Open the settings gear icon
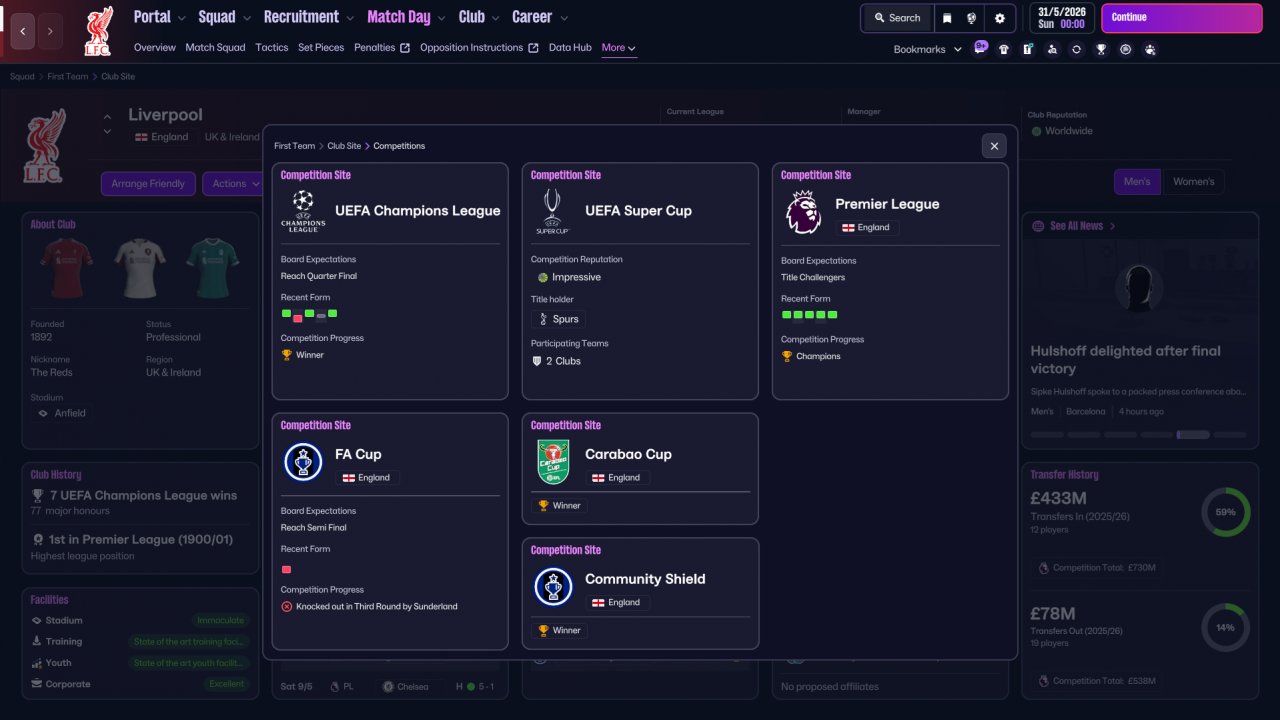 click(1000, 18)
